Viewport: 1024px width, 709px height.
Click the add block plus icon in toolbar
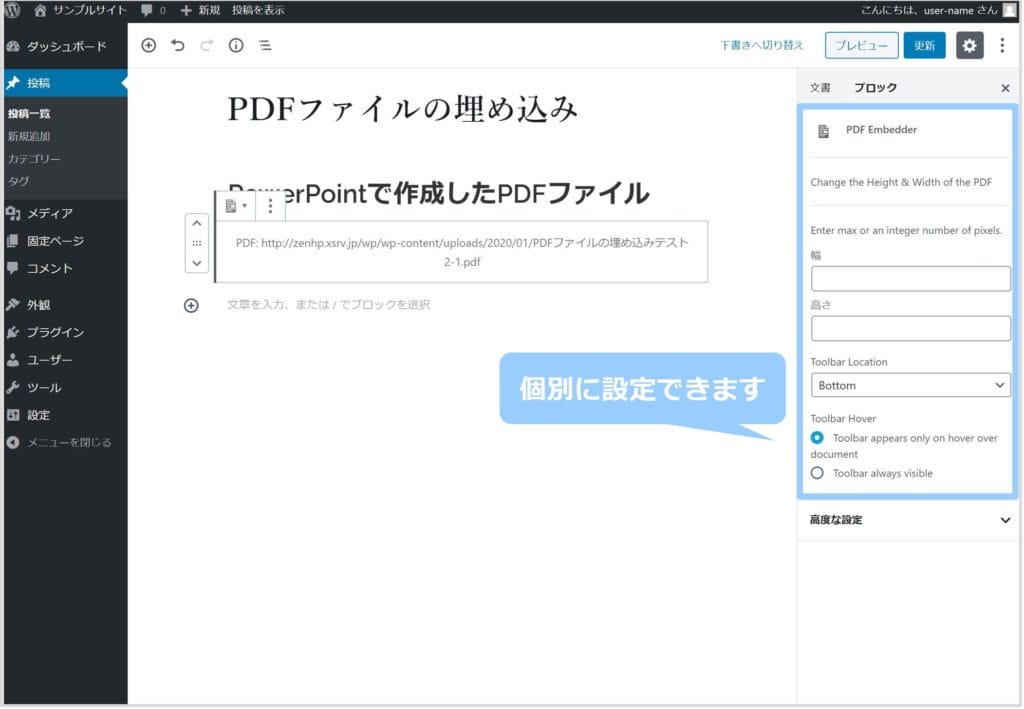click(x=149, y=45)
